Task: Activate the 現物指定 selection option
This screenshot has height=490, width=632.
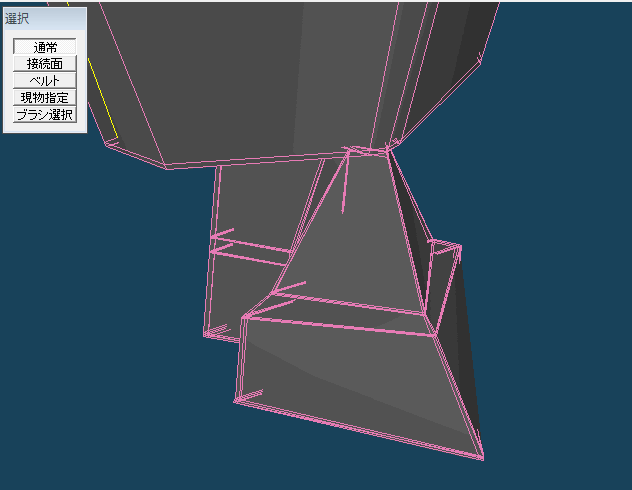Action: tap(45, 98)
